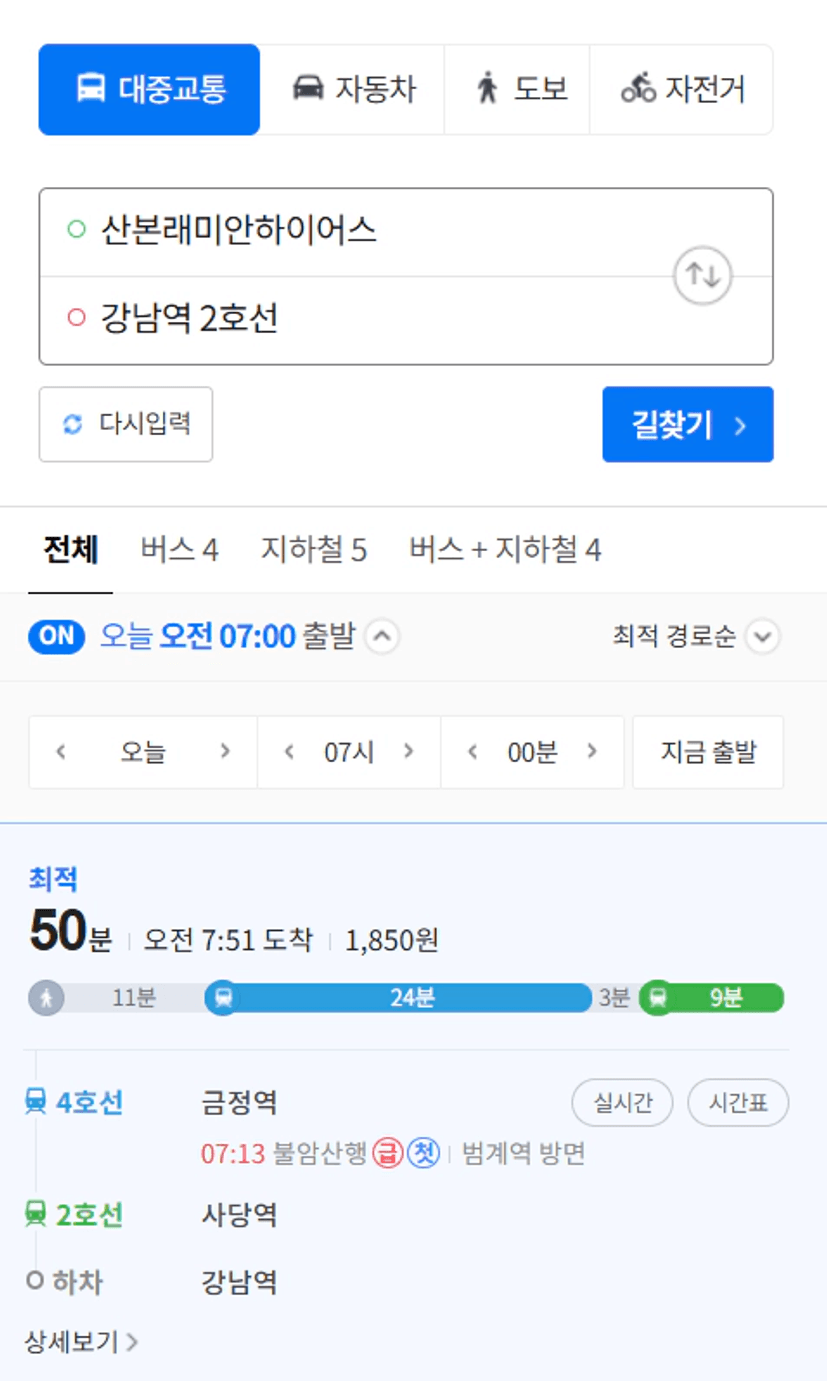Advance the hour past 07시

[408, 751]
